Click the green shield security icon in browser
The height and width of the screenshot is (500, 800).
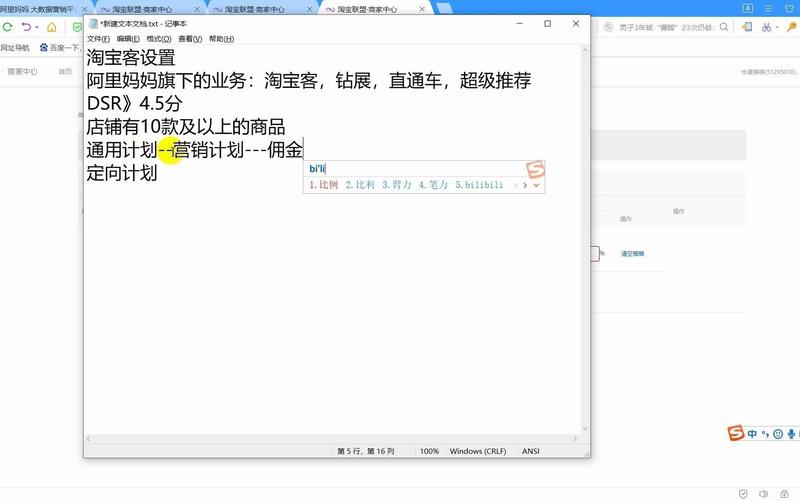click(x=77, y=27)
